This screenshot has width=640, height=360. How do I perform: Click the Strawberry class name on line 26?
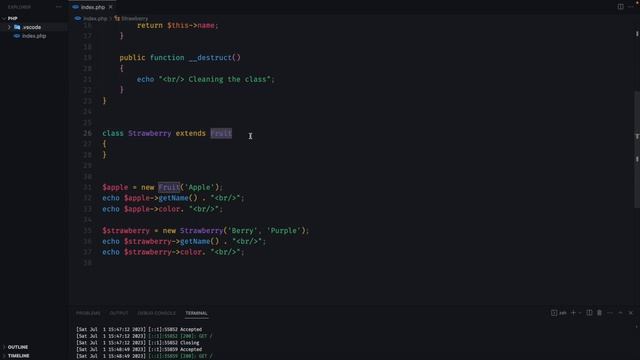point(149,133)
